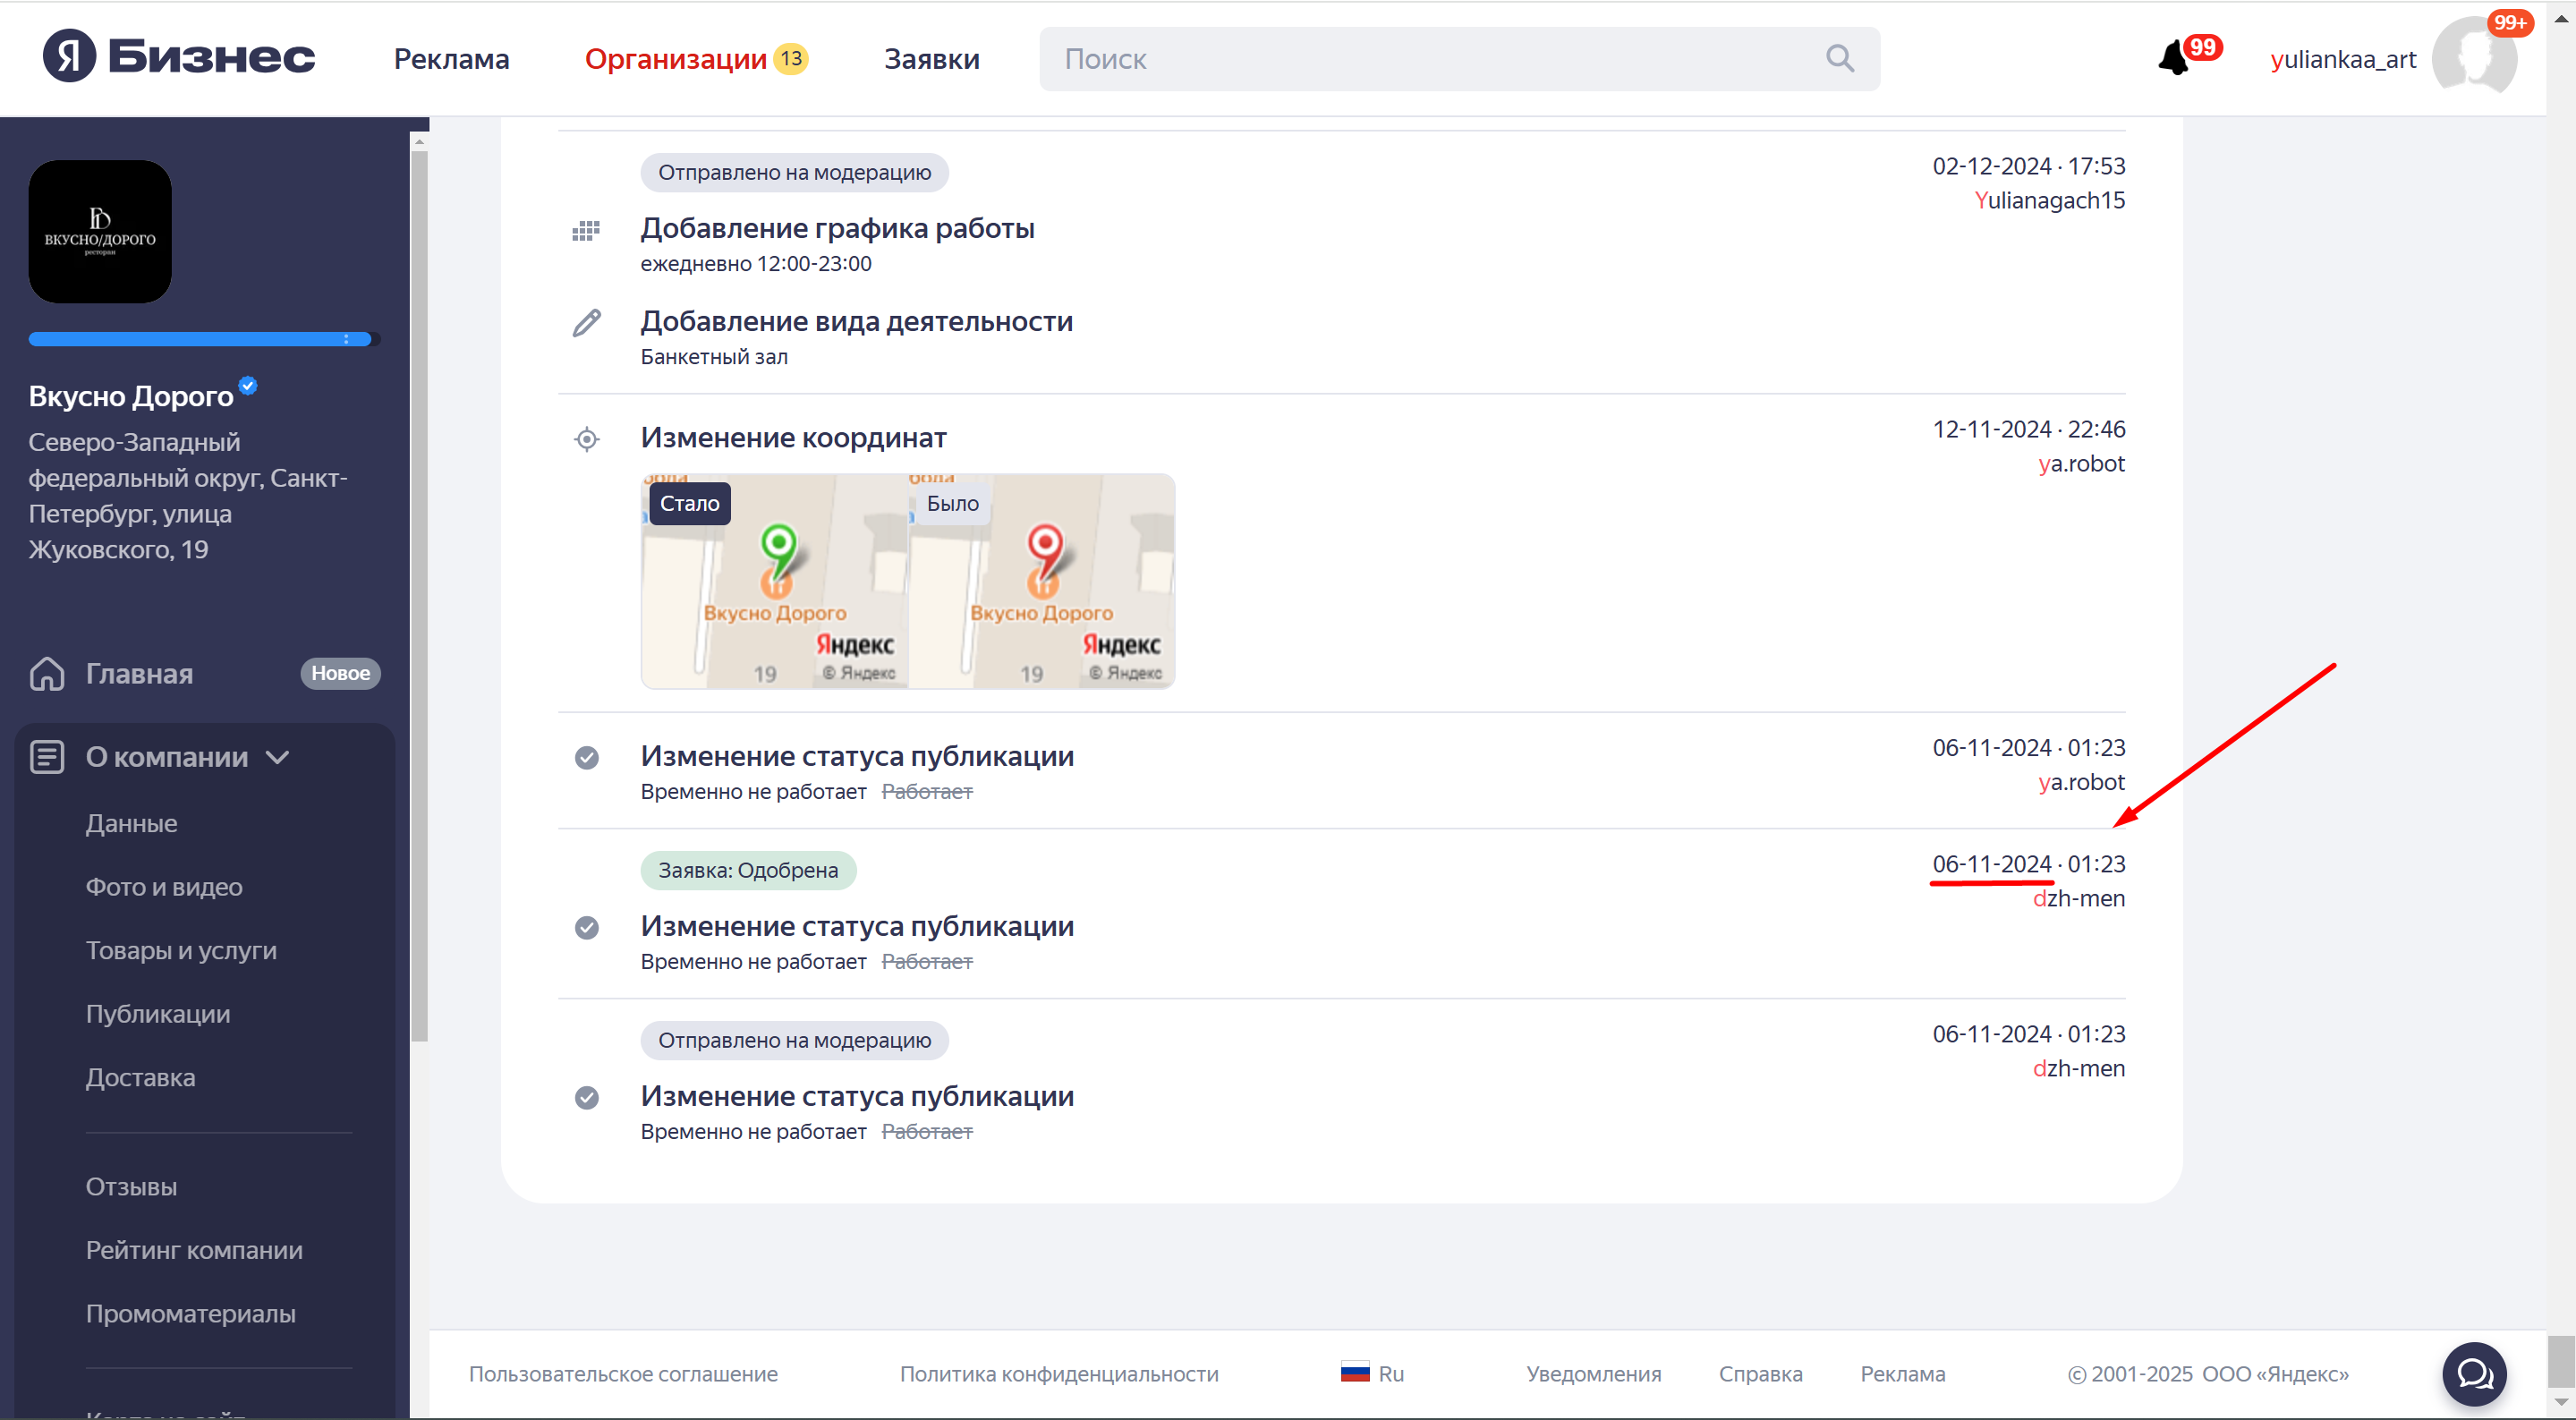Open the support chat bubble icon
The height and width of the screenshot is (1420, 2576).
click(x=2474, y=1373)
